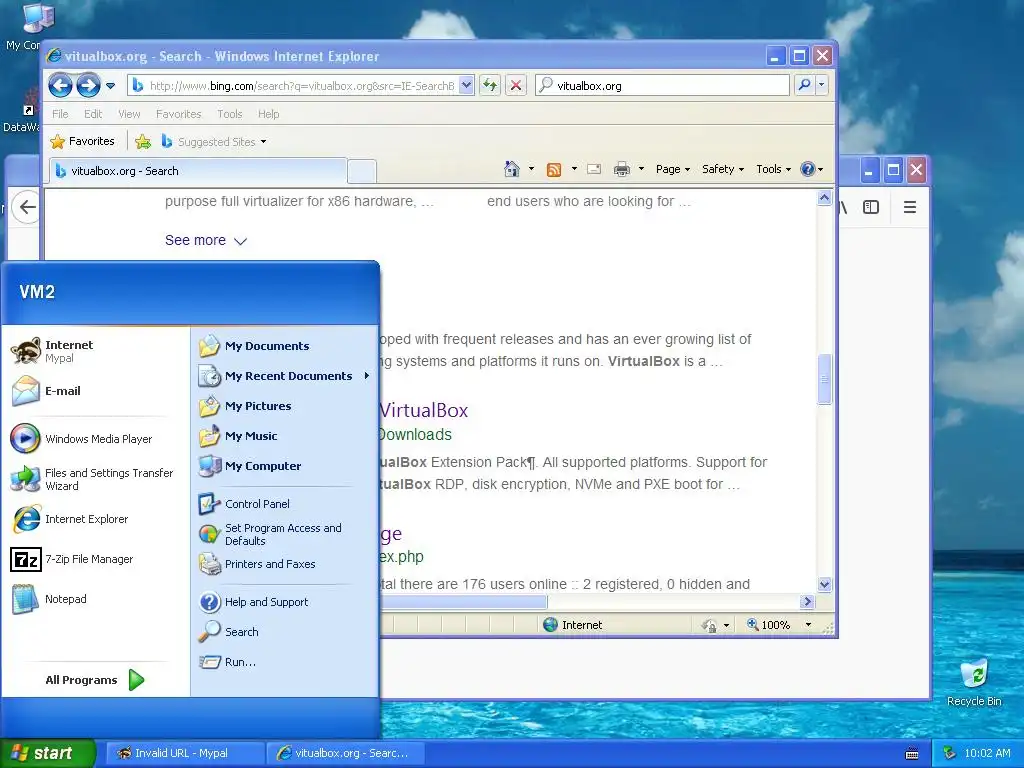1024x768 pixels.
Task: Open 7-Zip File Manager
Action: 97,559
